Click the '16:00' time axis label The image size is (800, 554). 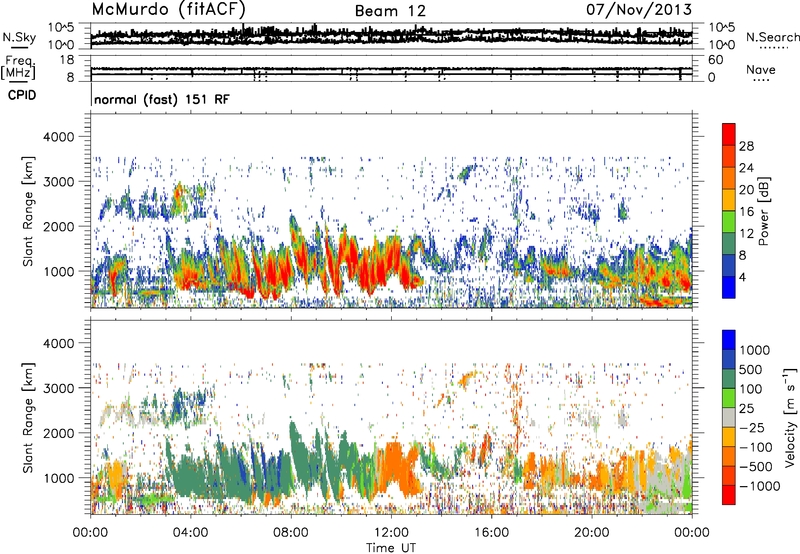[x=491, y=533]
